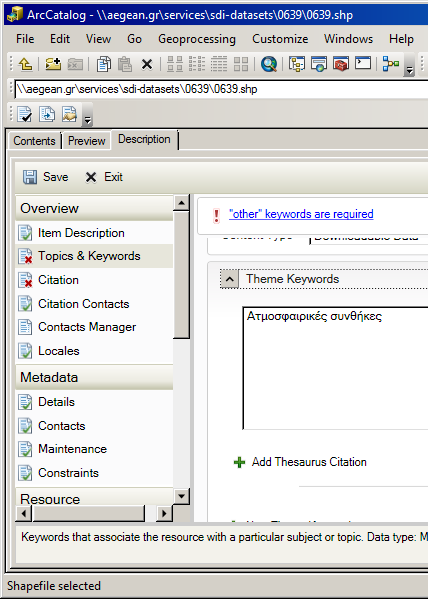Viewport: 428px width, 599px height.
Task: Click the Metadata section header
Action: [x=94, y=377]
